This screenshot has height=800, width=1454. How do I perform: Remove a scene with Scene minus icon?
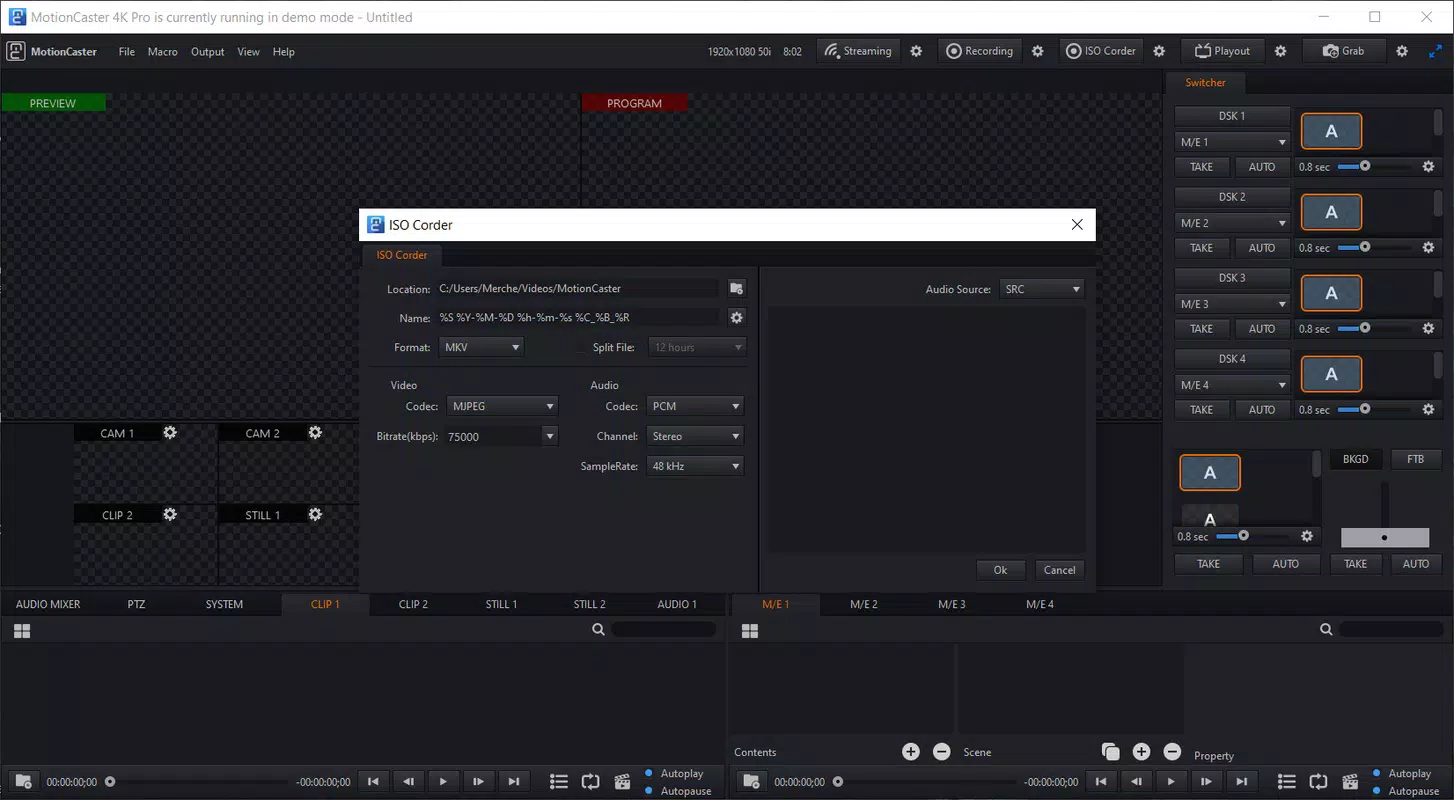click(1172, 752)
